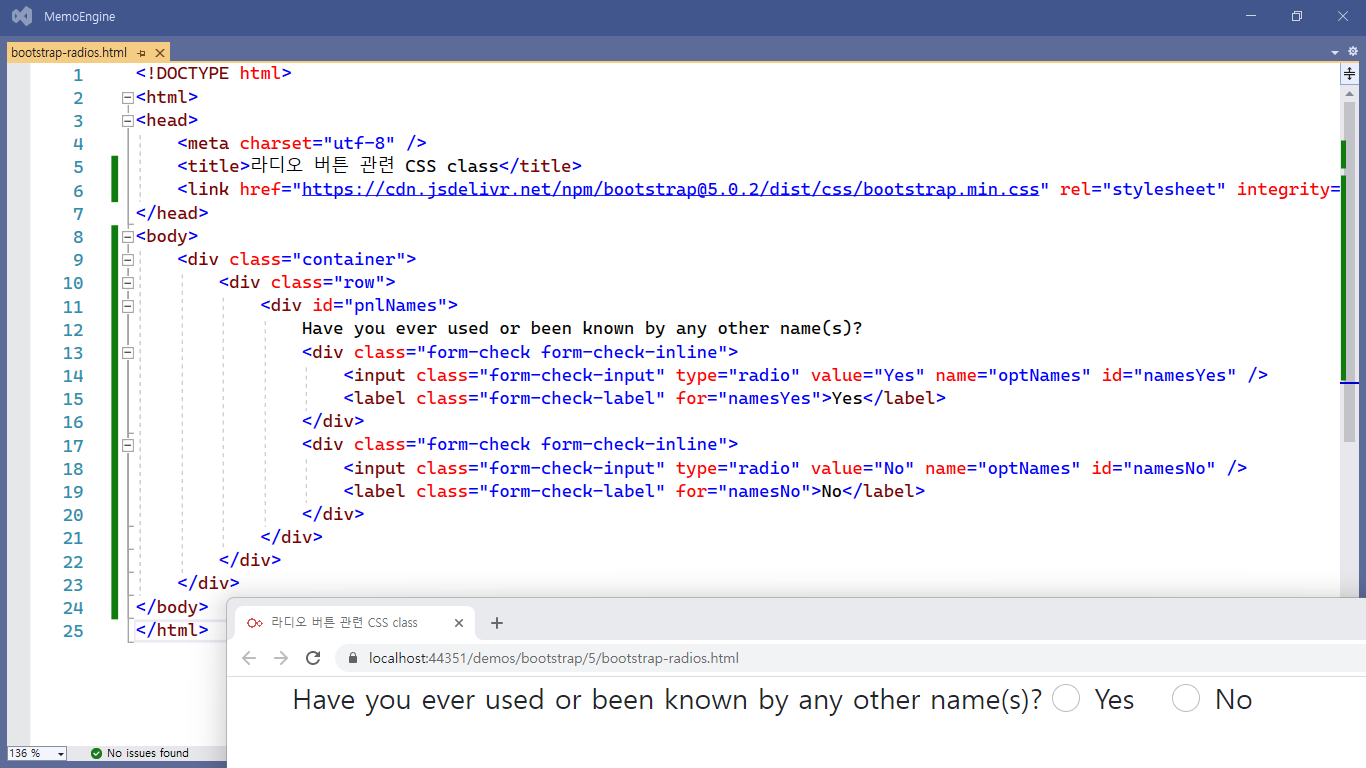Click the No issues found status icon

pyautogui.click(x=97, y=753)
